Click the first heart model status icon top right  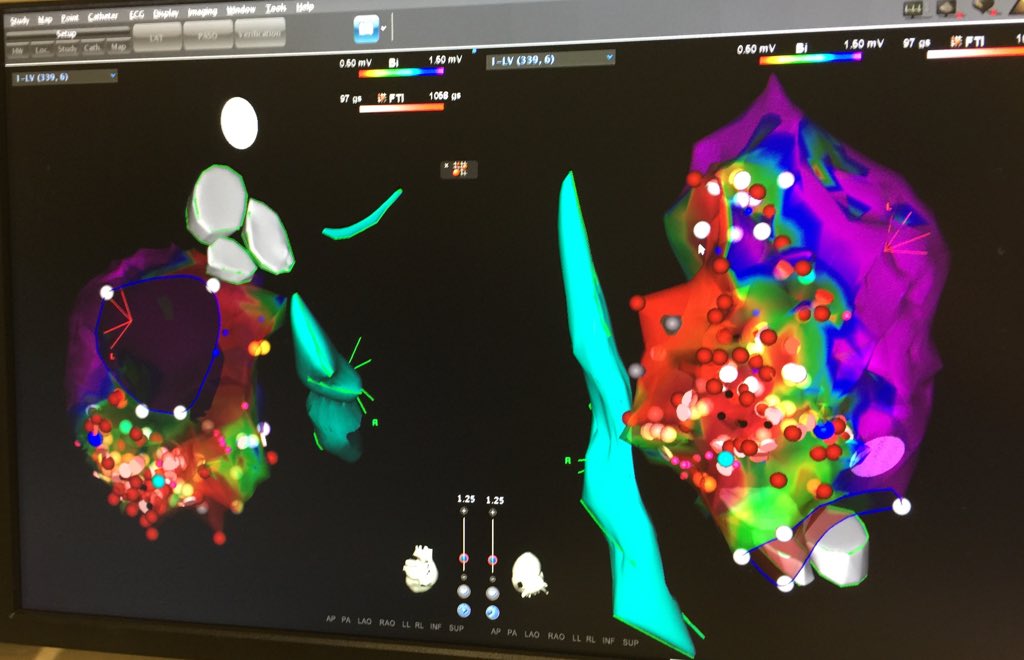tap(947, 7)
